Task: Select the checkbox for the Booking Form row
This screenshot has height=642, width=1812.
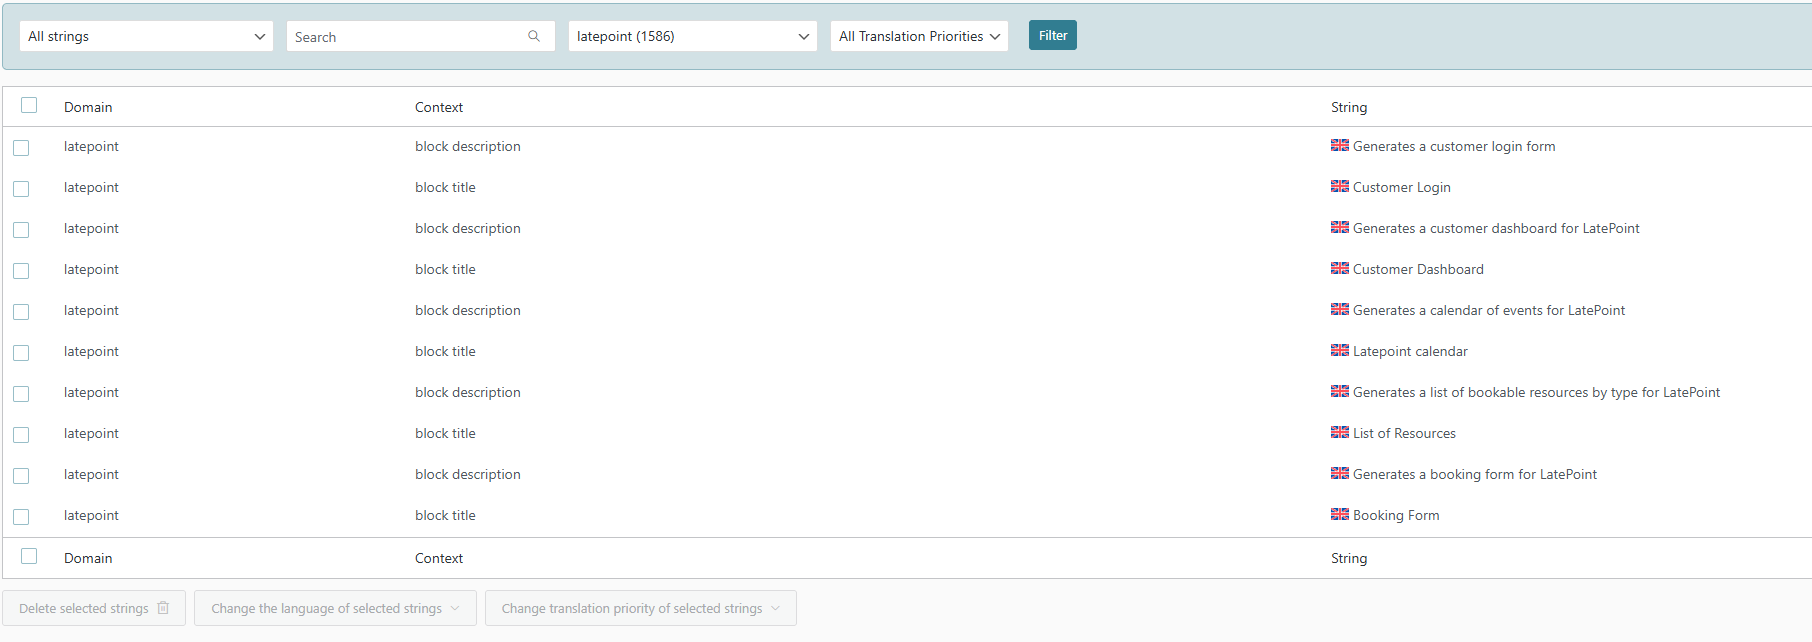Action: click(x=21, y=517)
